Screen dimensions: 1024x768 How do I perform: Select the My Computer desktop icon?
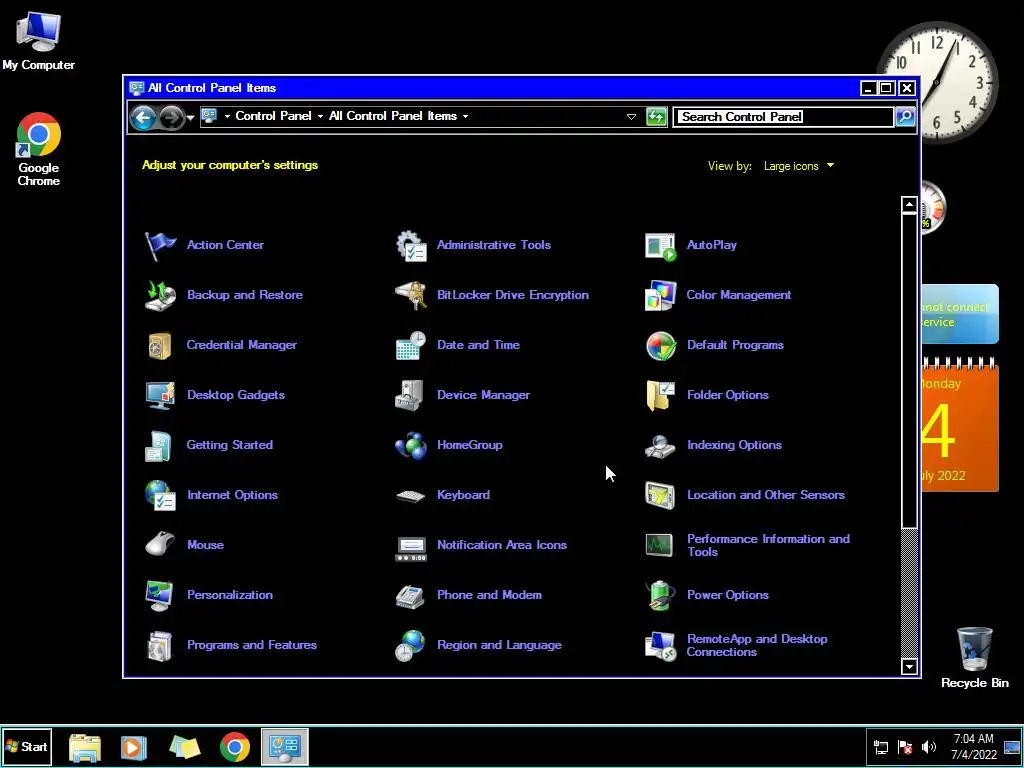click(x=39, y=40)
